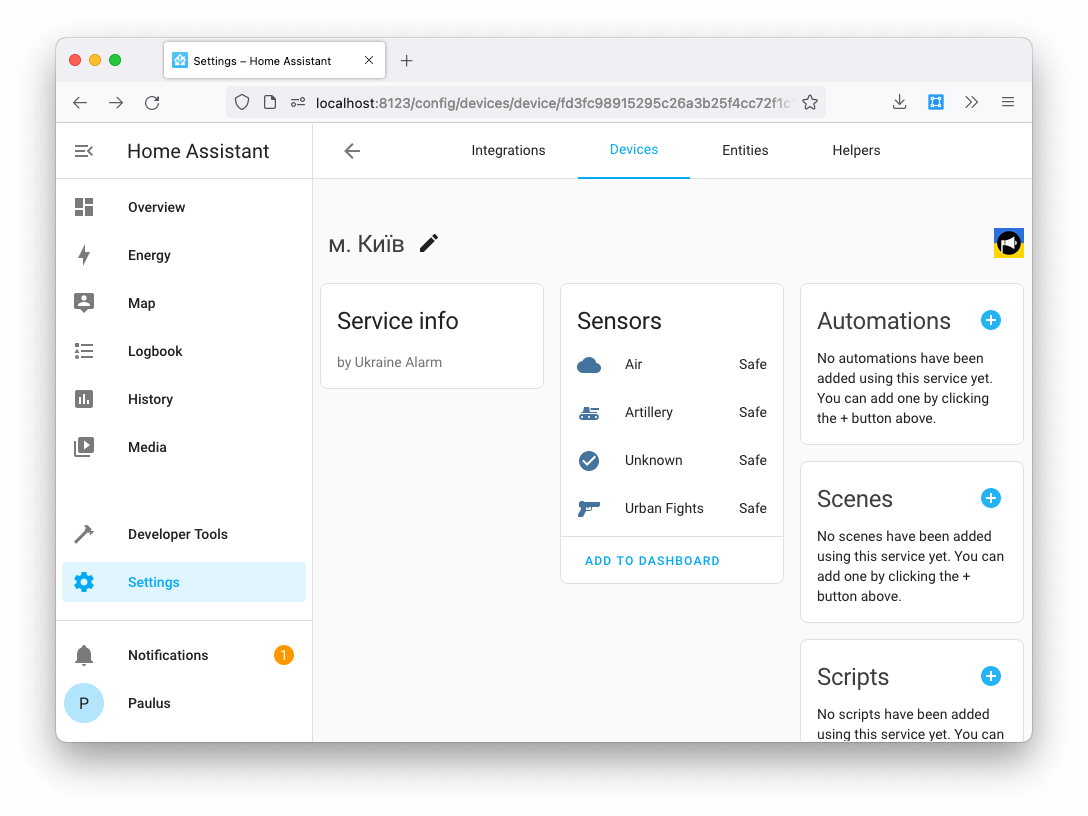Open Notifications showing the orange badge
This screenshot has width=1088, height=816.
coord(168,655)
